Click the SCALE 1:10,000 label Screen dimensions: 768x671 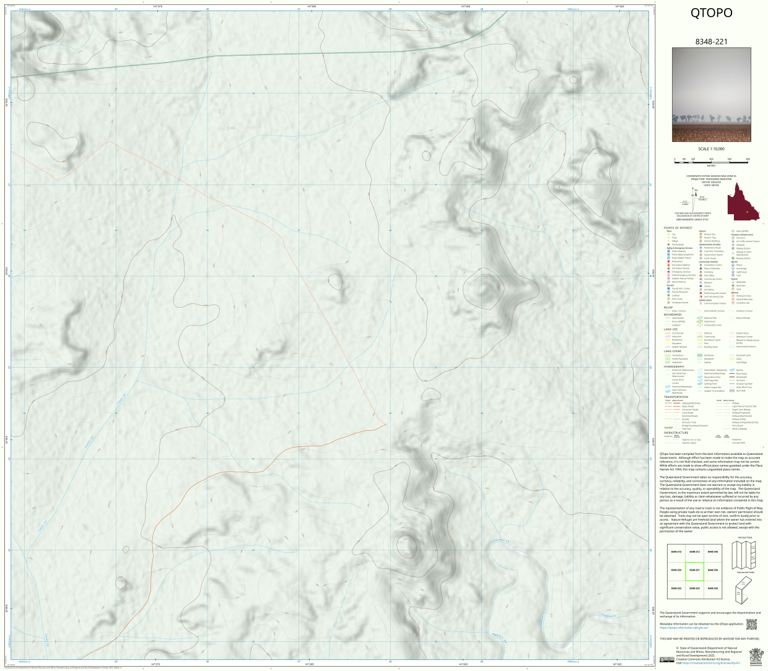pos(711,149)
